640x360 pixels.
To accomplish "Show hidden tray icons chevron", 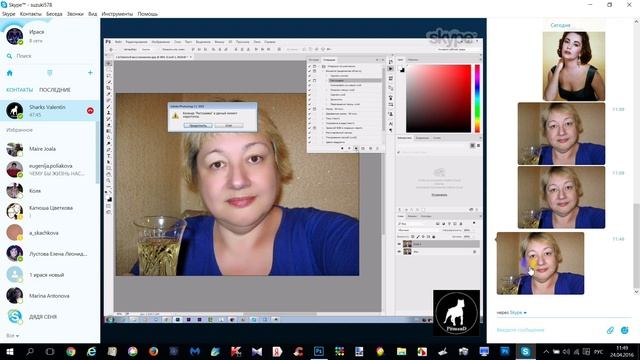I will [x=546, y=351].
